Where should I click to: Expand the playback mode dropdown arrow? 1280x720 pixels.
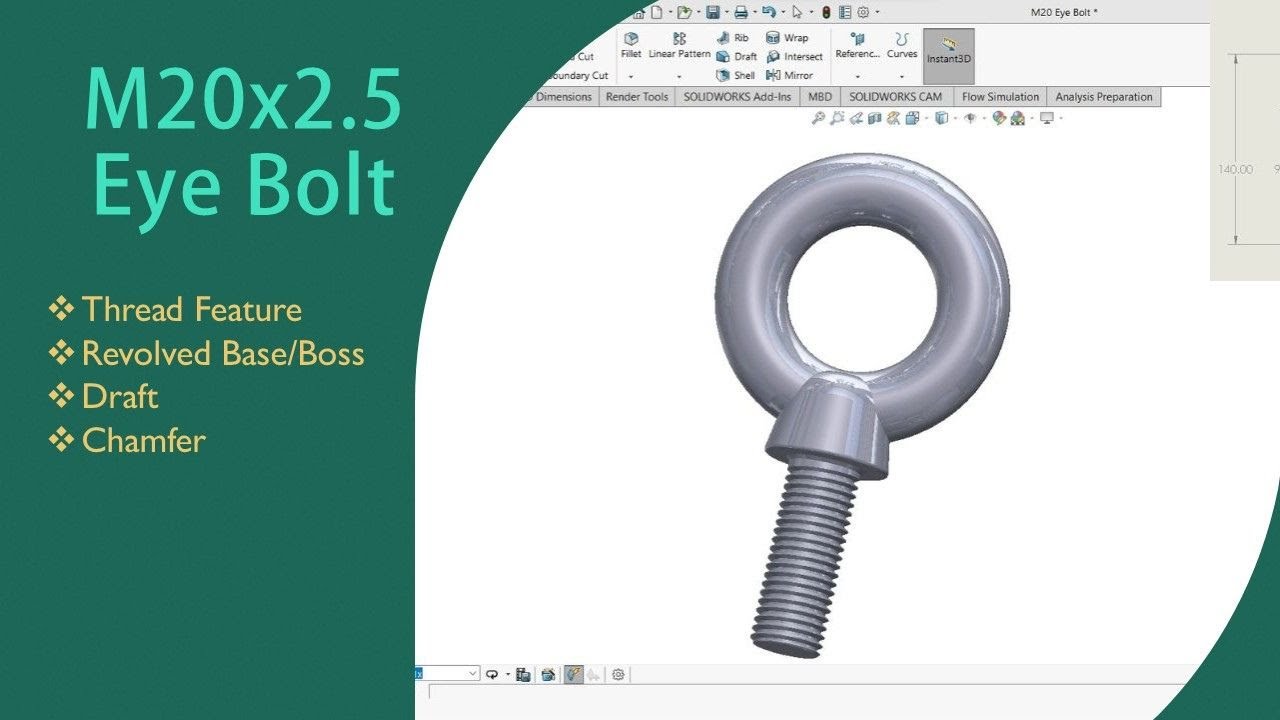[508, 674]
